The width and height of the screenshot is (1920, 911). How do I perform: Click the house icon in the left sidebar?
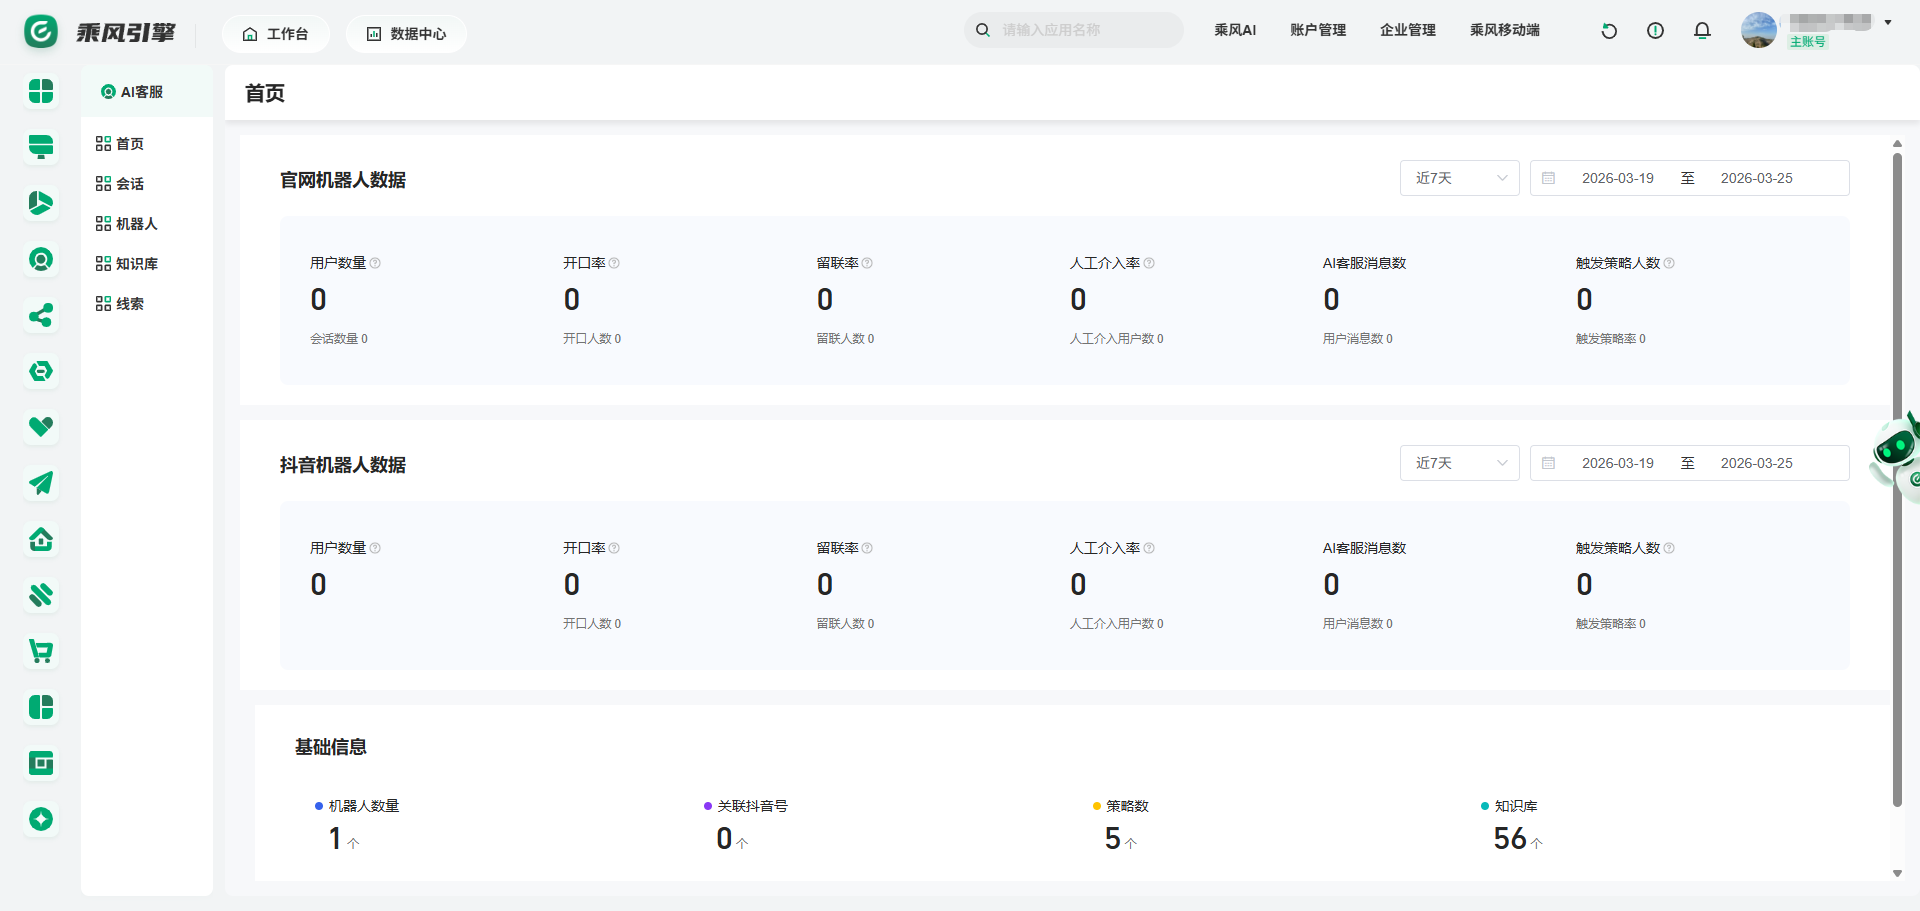41,540
